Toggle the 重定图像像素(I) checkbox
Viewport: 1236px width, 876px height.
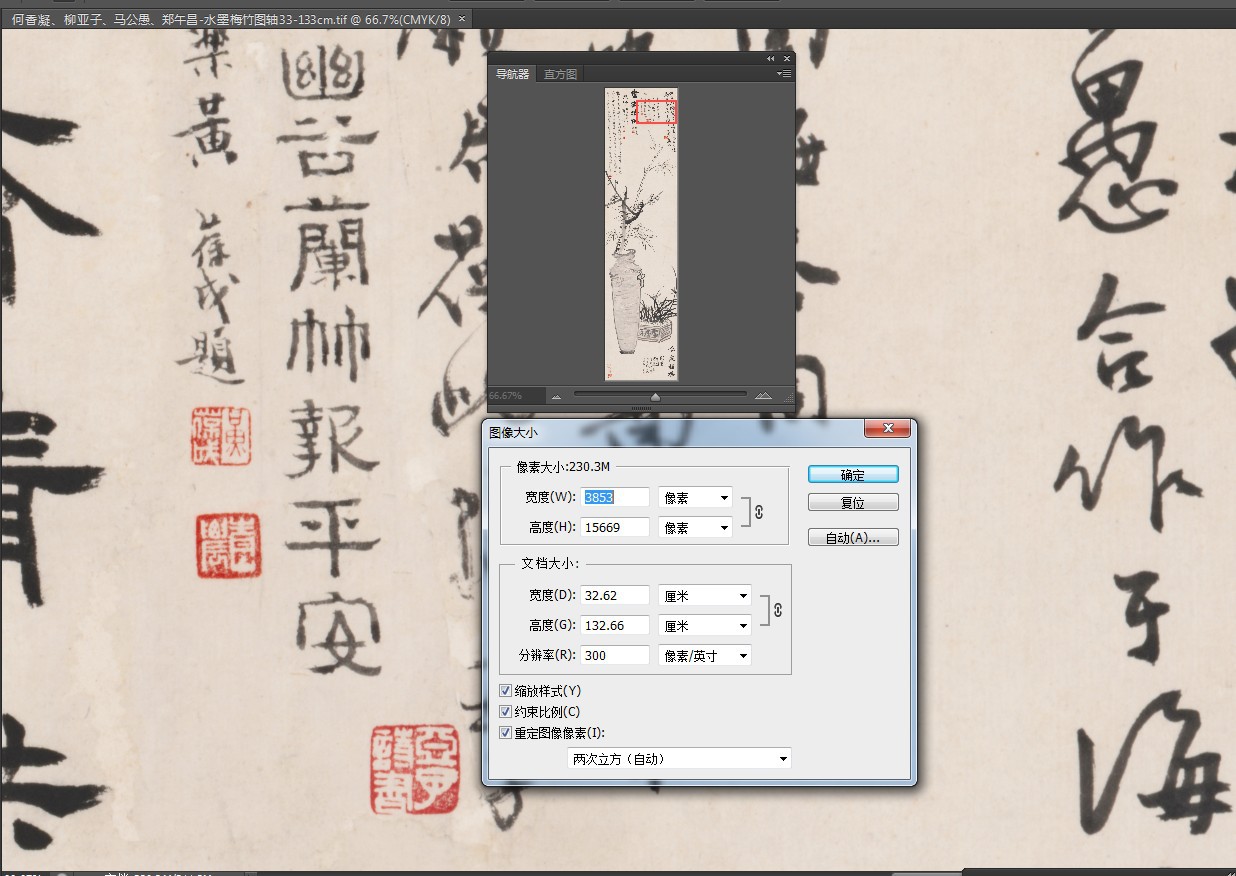coord(506,733)
